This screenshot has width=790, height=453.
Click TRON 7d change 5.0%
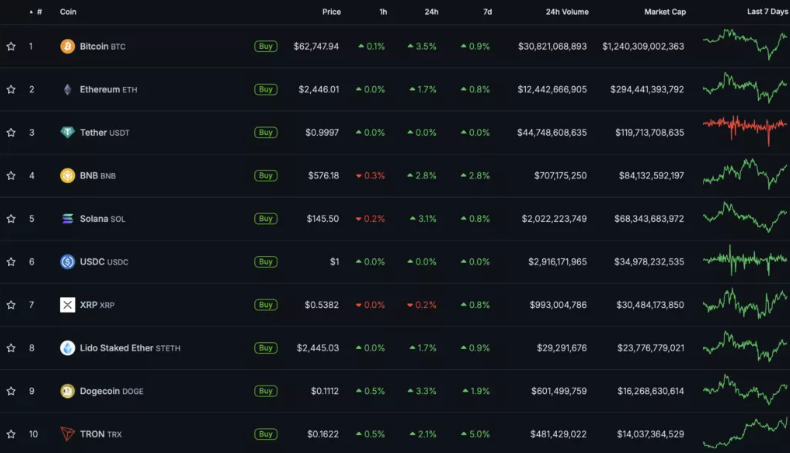(x=475, y=434)
